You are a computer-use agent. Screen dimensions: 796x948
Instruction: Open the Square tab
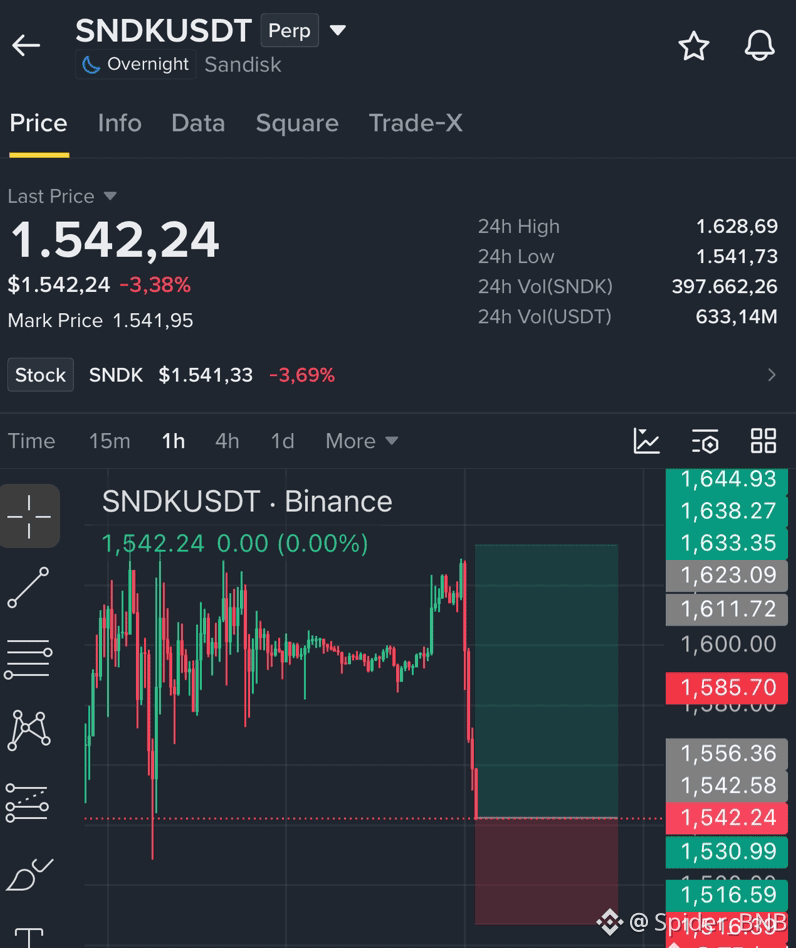point(297,123)
